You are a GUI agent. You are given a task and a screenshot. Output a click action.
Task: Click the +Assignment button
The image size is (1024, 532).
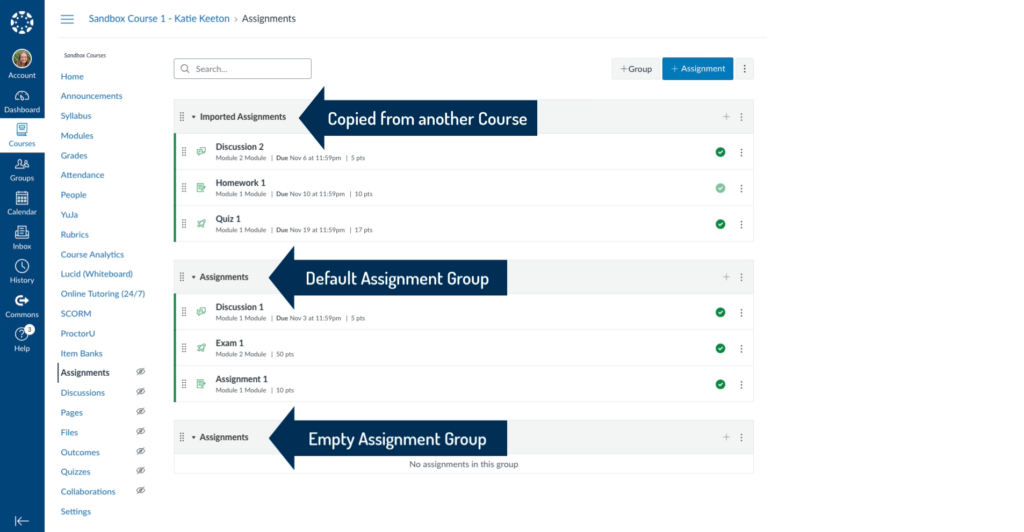(x=697, y=69)
